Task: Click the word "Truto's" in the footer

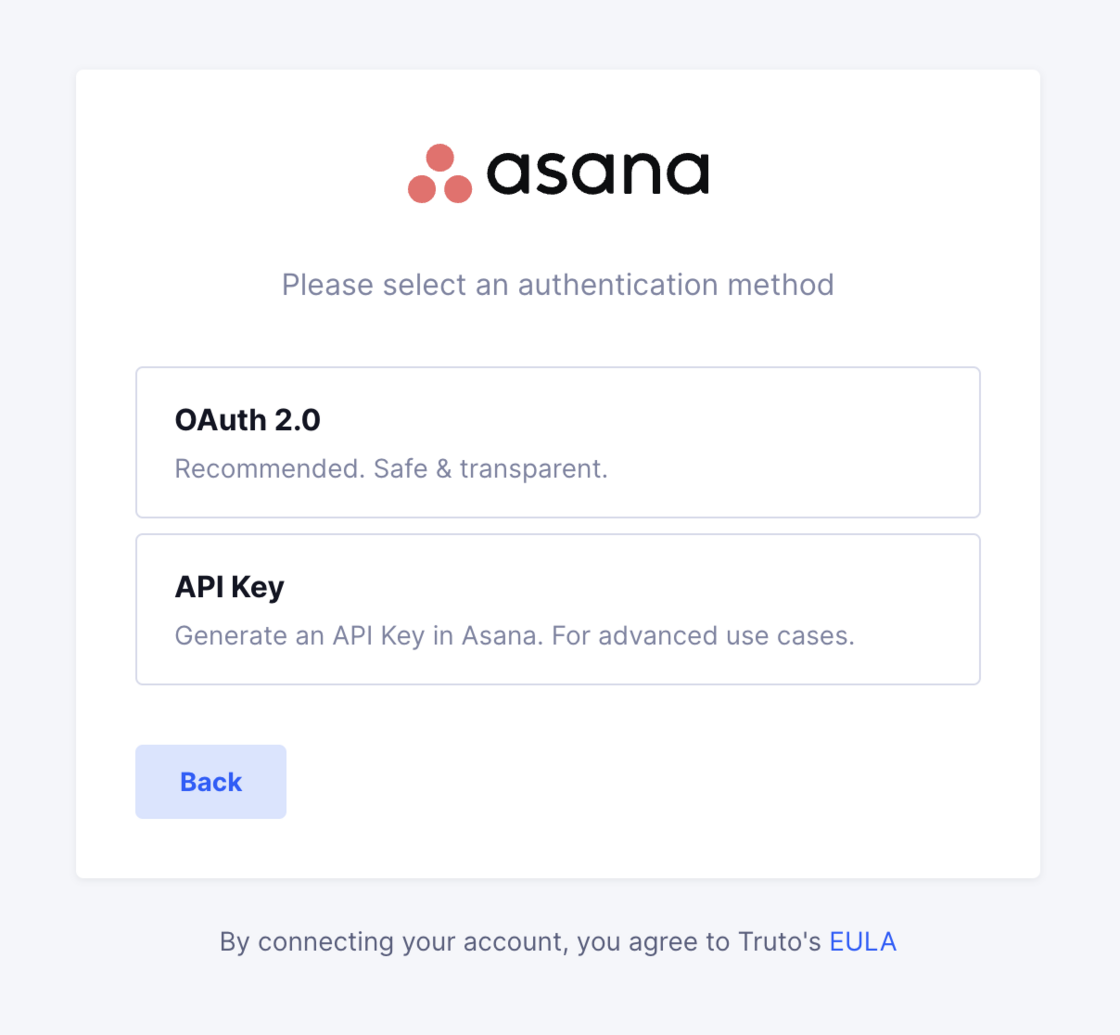Action: 779,941
